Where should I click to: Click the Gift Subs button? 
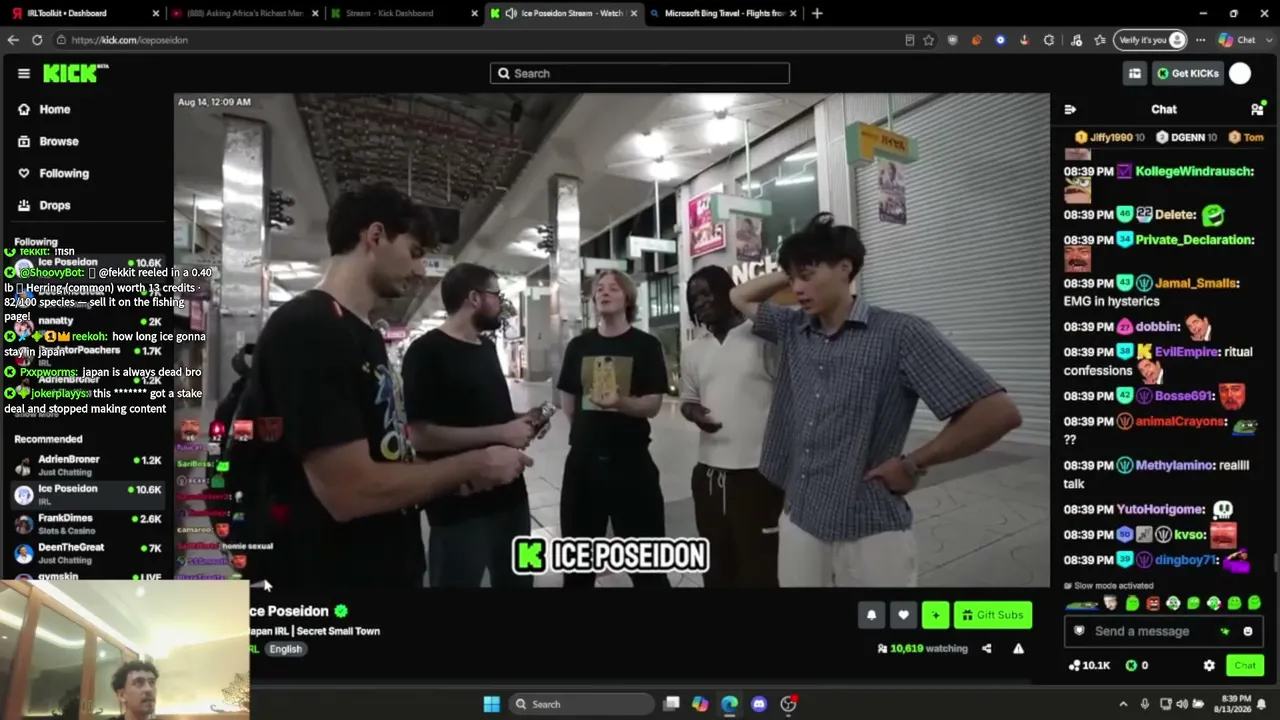pyautogui.click(x=993, y=615)
